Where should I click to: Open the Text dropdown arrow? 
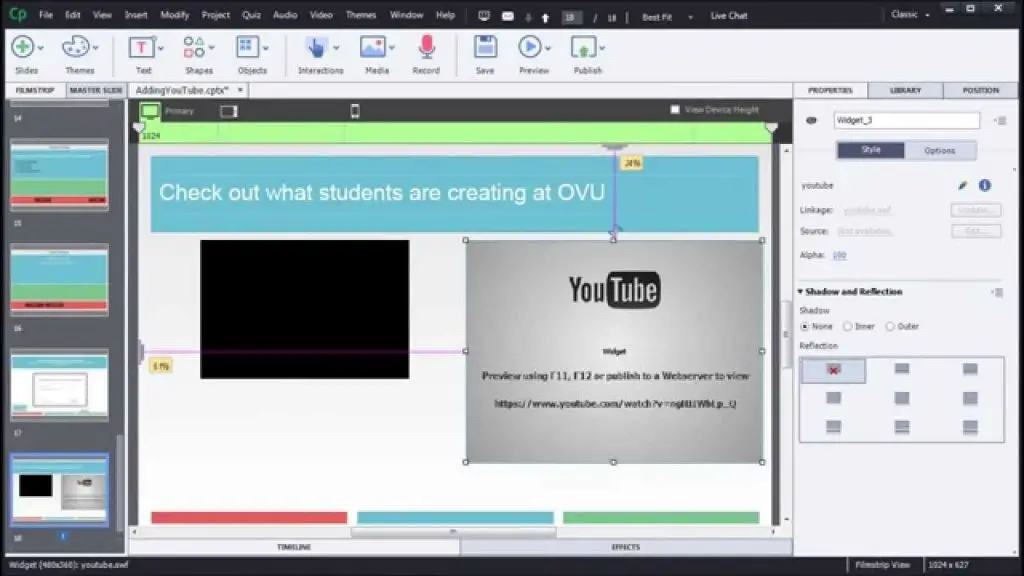[161, 48]
